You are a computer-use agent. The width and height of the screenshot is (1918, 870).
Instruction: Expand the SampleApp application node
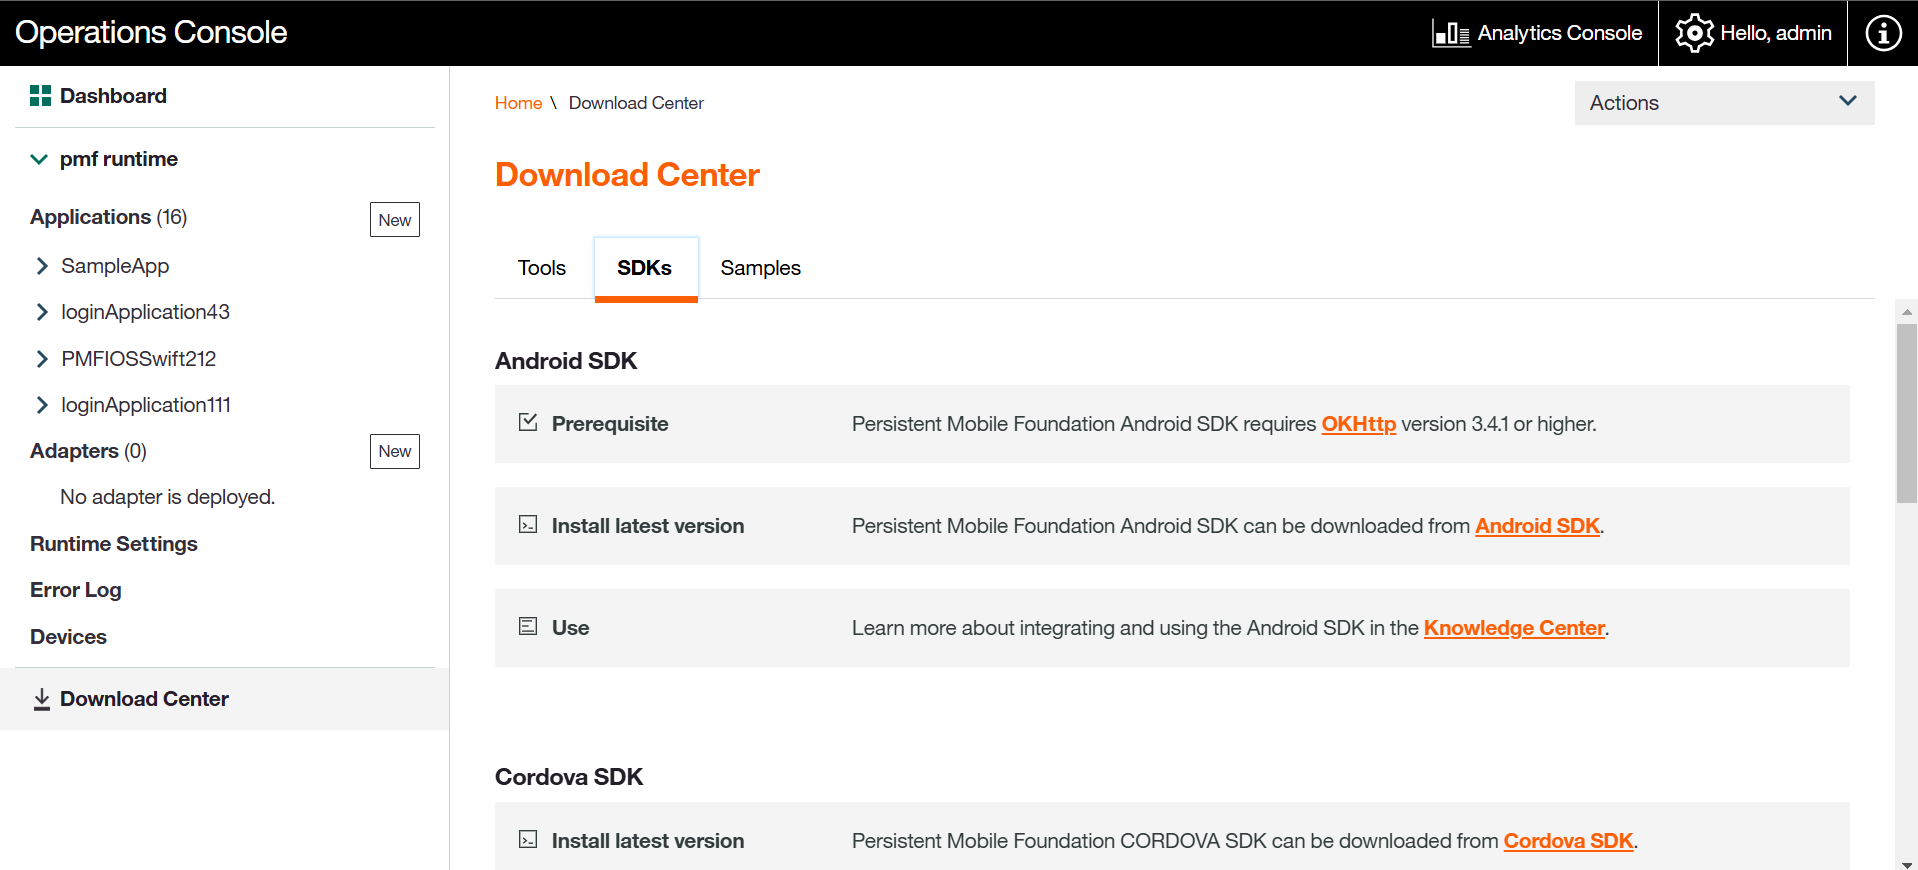[x=42, y=266]
